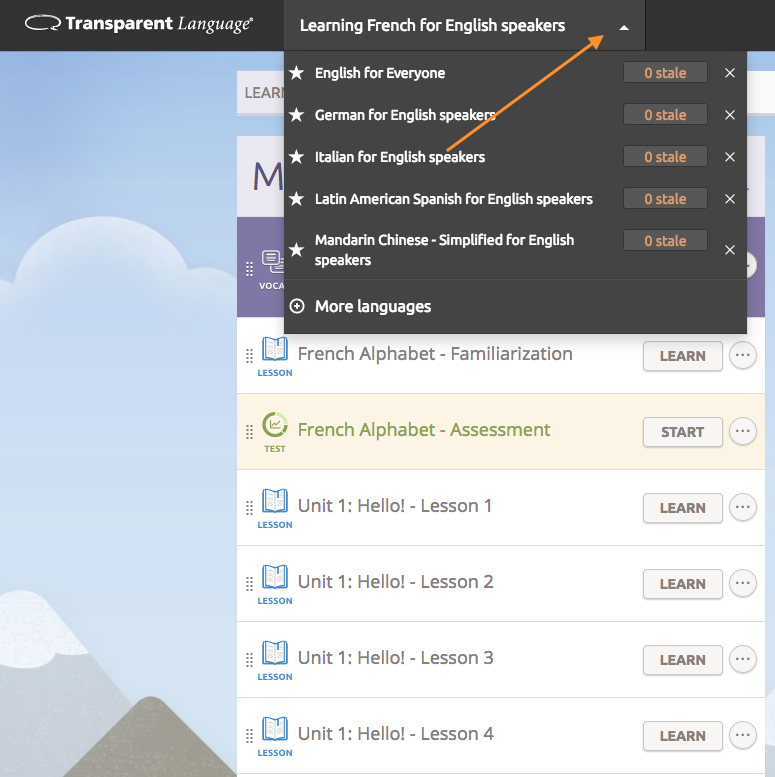775x777 pixels.
Task: Click 0 stale badge for Italian
Action: (x=665, y=157)
